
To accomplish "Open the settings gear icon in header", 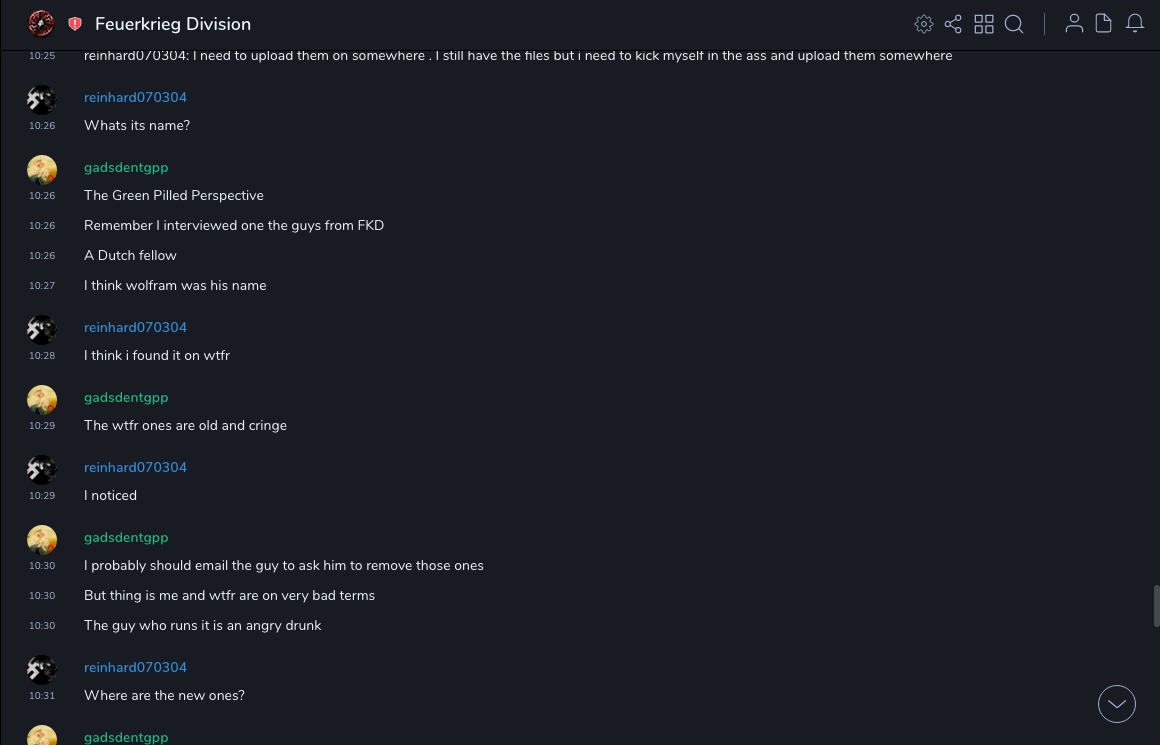I will pos(924,24).
